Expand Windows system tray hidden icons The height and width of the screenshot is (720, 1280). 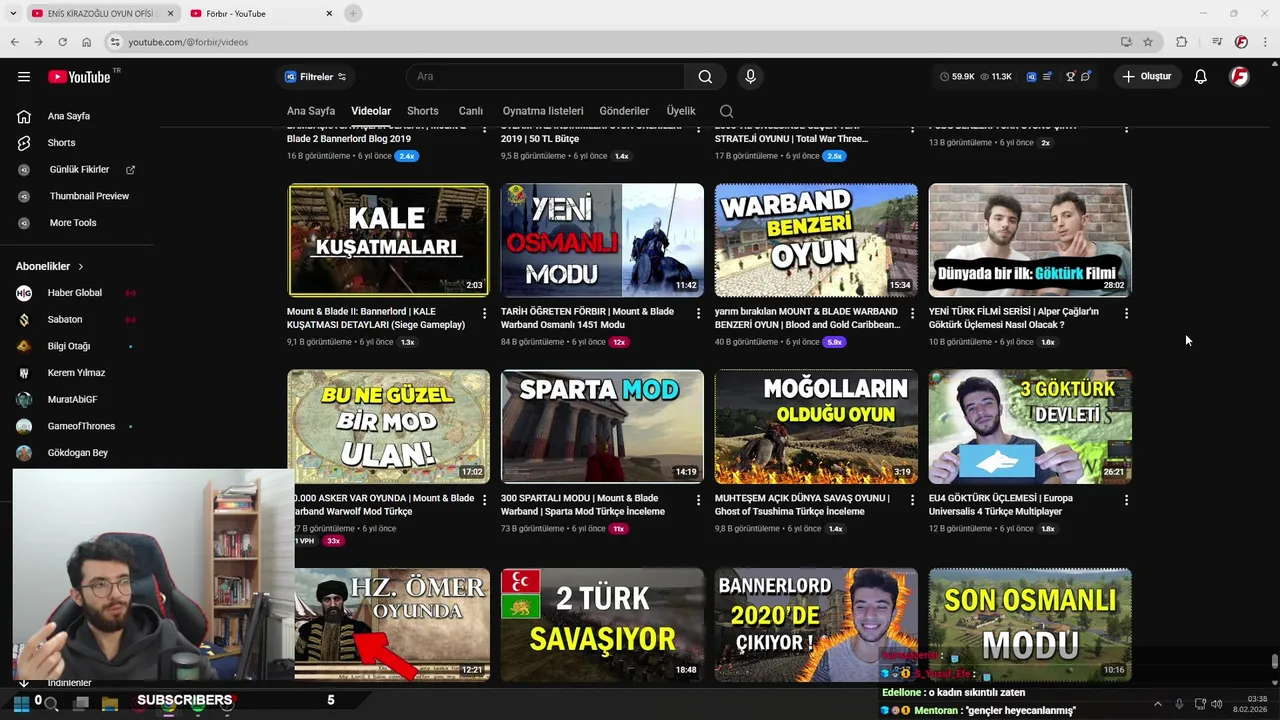tap(1158, 704)
